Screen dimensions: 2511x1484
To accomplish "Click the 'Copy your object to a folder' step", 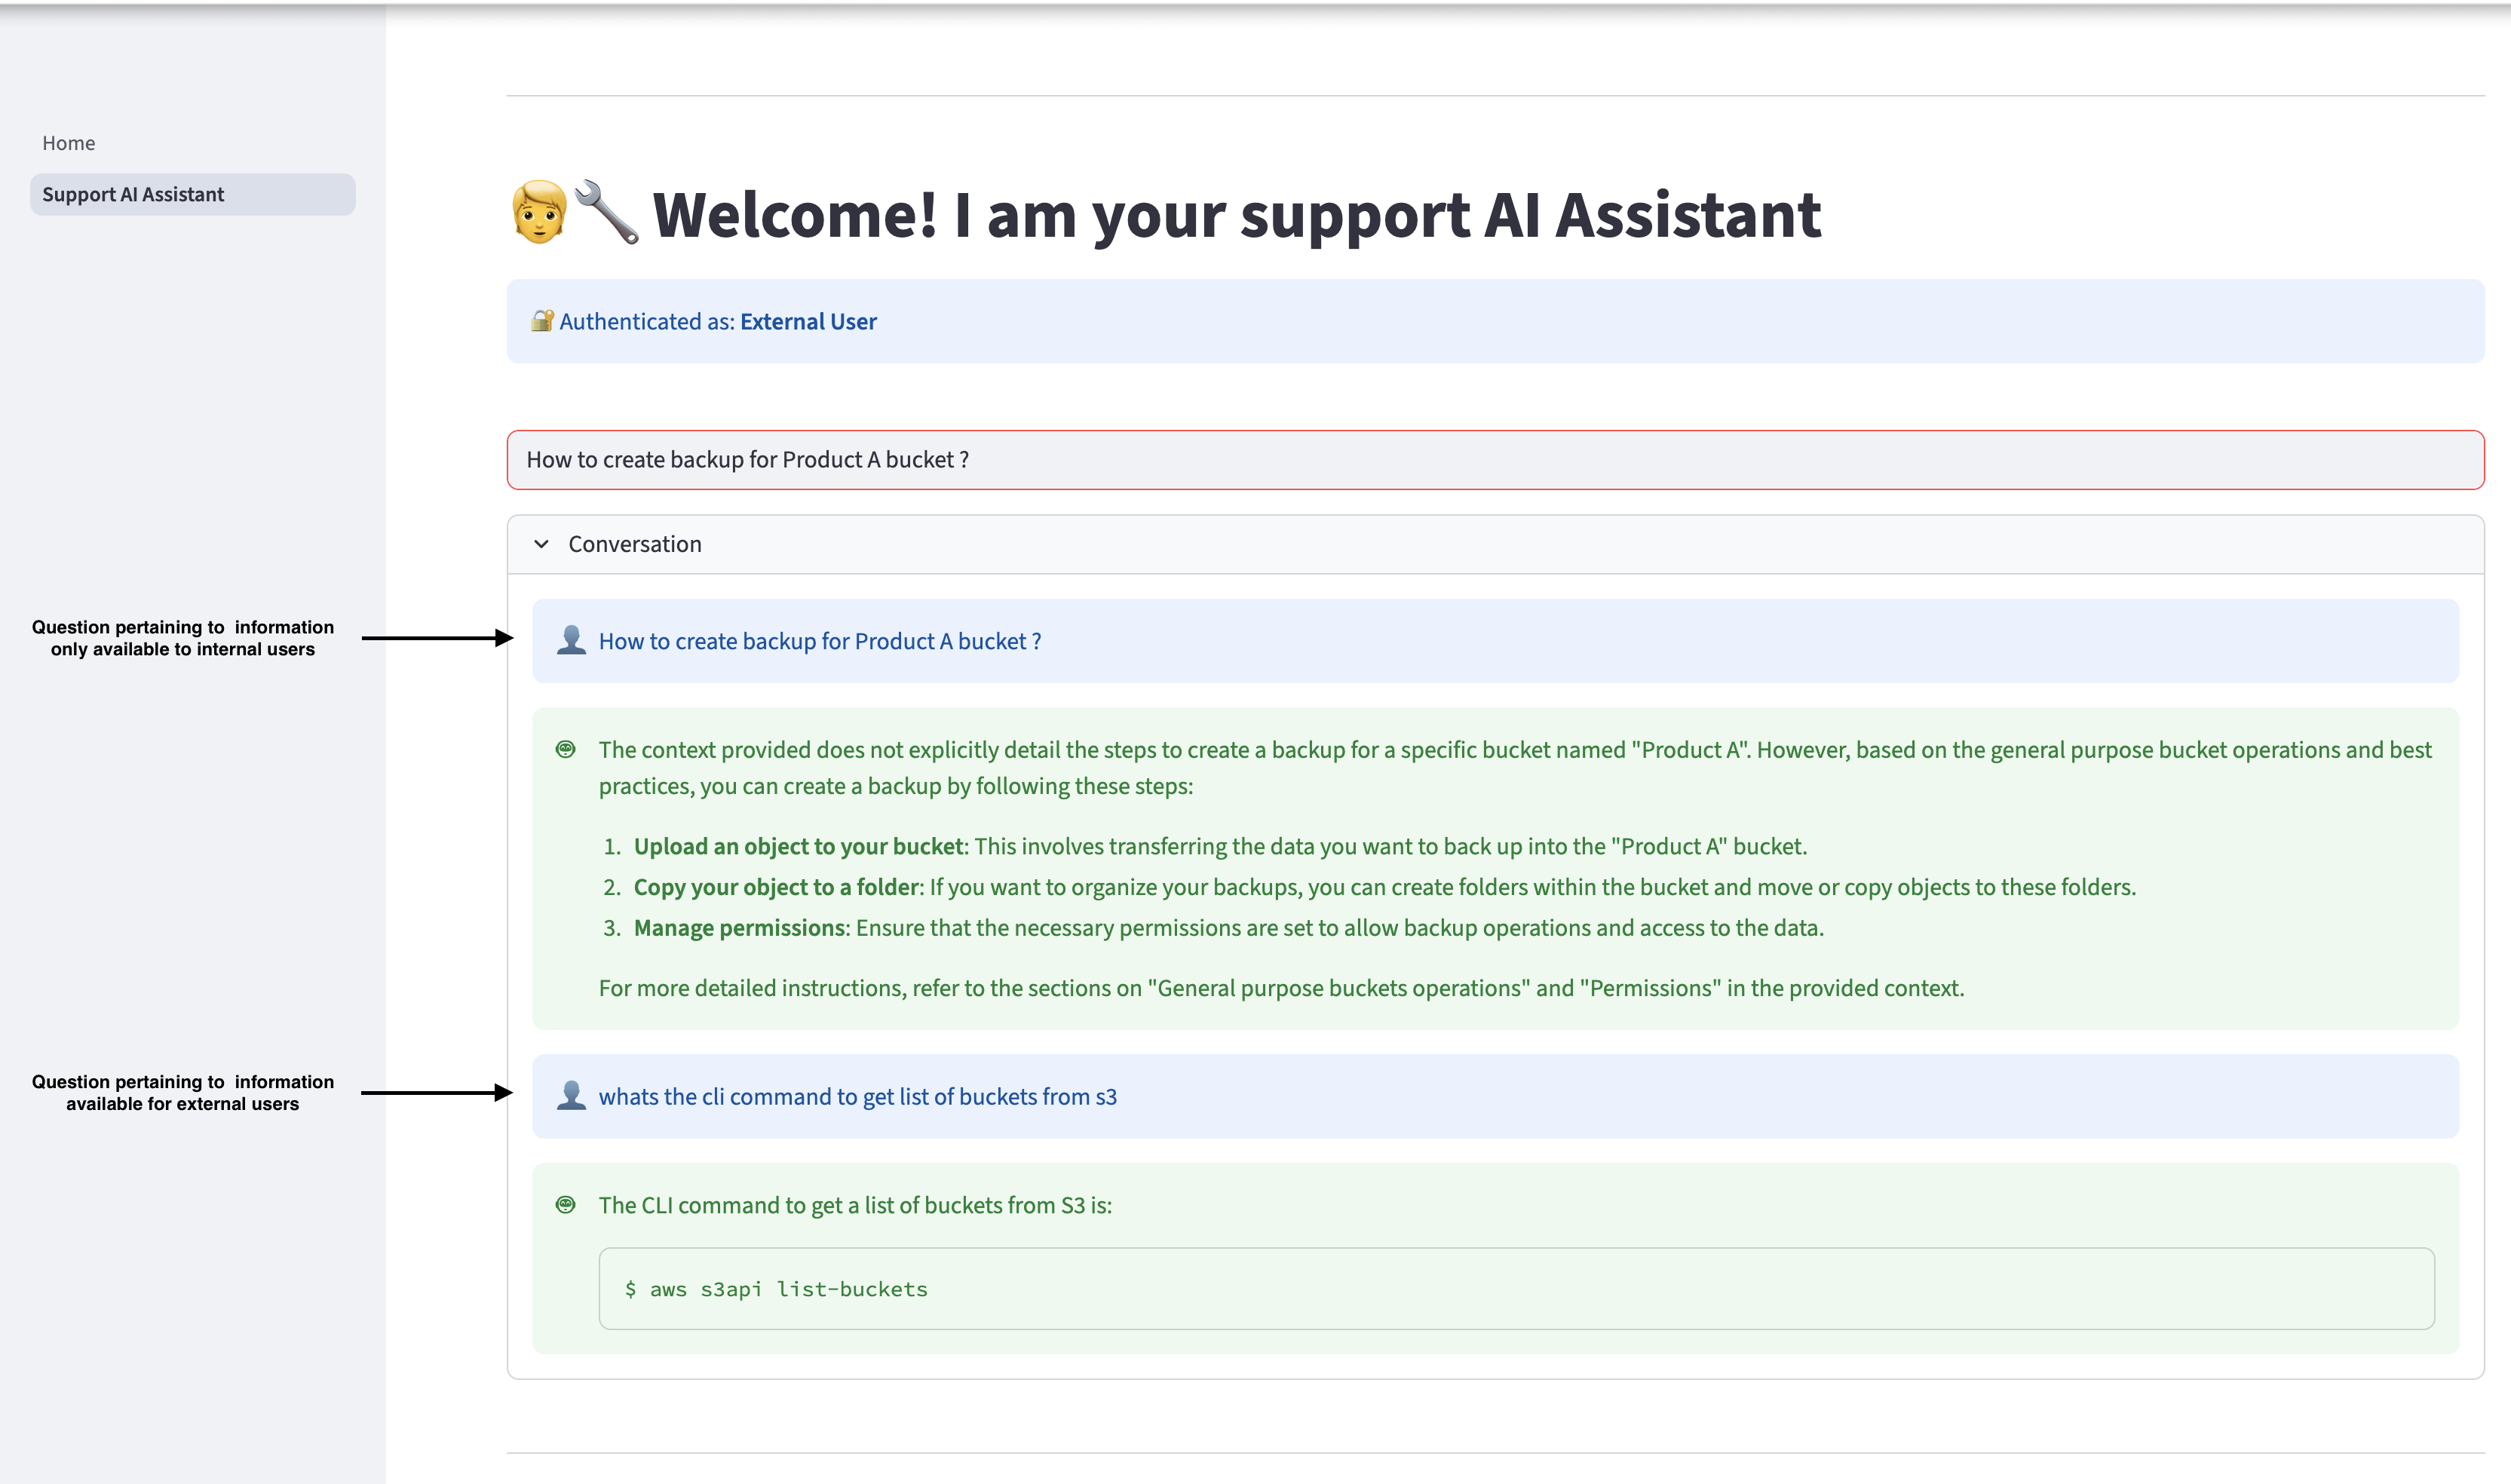I will click(776, 887).
